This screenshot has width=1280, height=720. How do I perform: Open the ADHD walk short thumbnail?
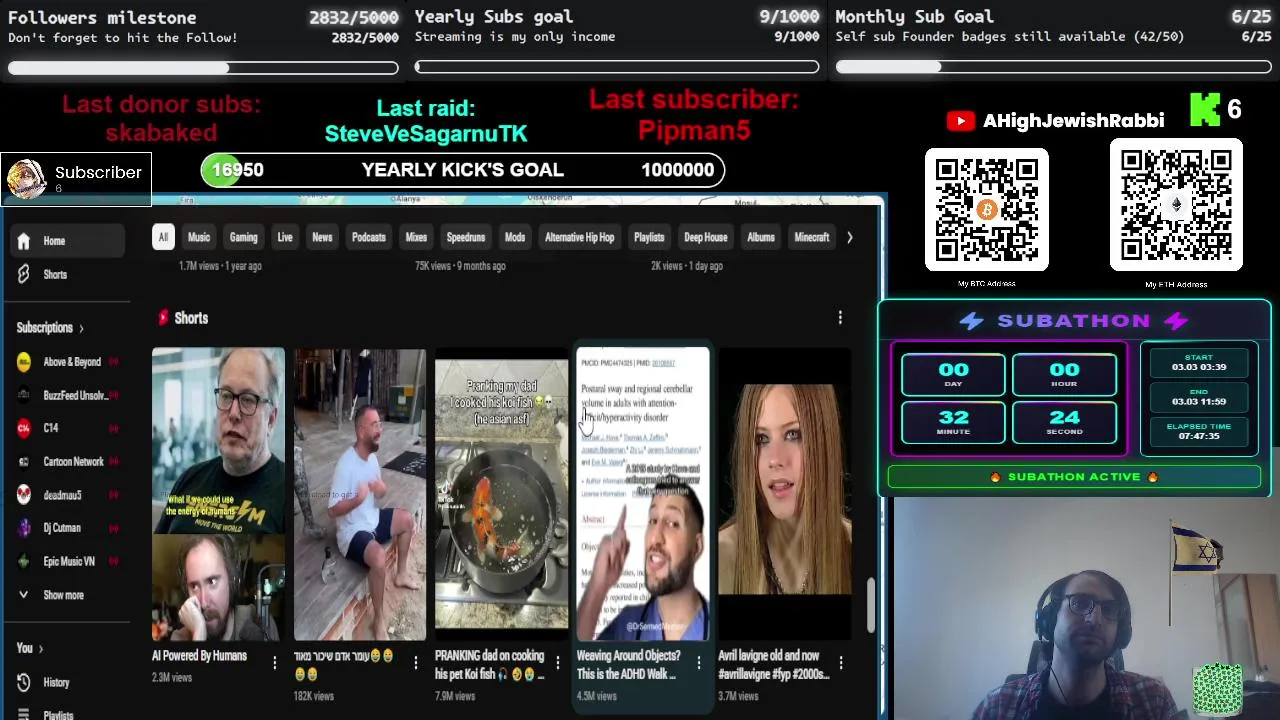(643, 494)
